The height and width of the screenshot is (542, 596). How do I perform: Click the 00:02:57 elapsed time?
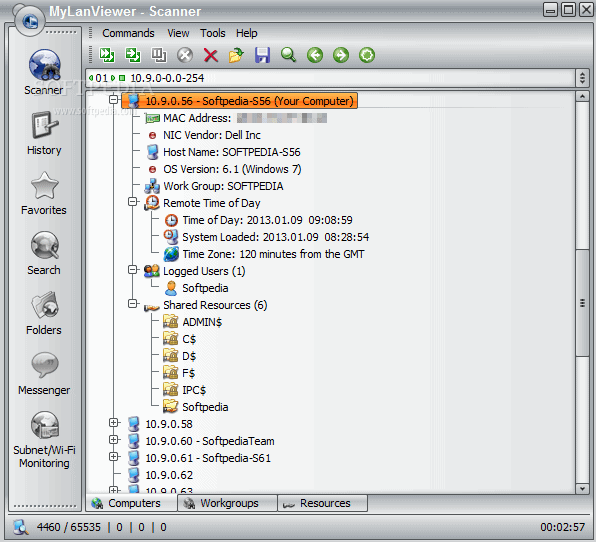point(563,527)
